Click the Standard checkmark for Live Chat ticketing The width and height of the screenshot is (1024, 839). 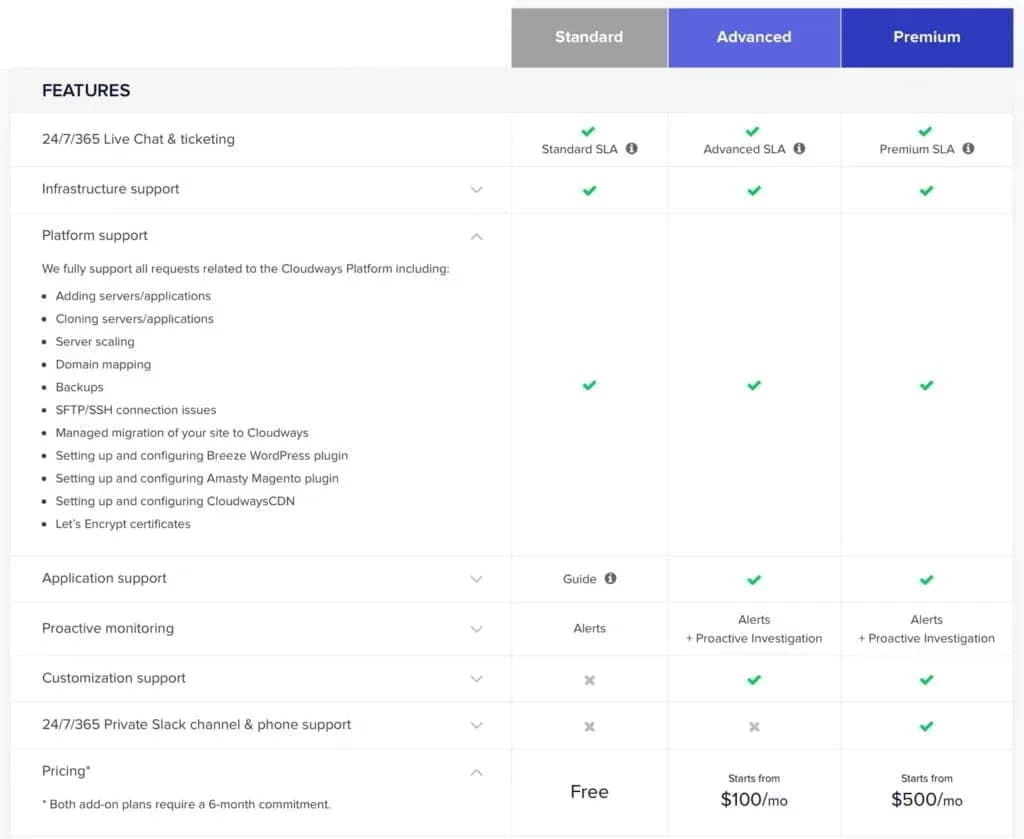click(x=589, y=131)
